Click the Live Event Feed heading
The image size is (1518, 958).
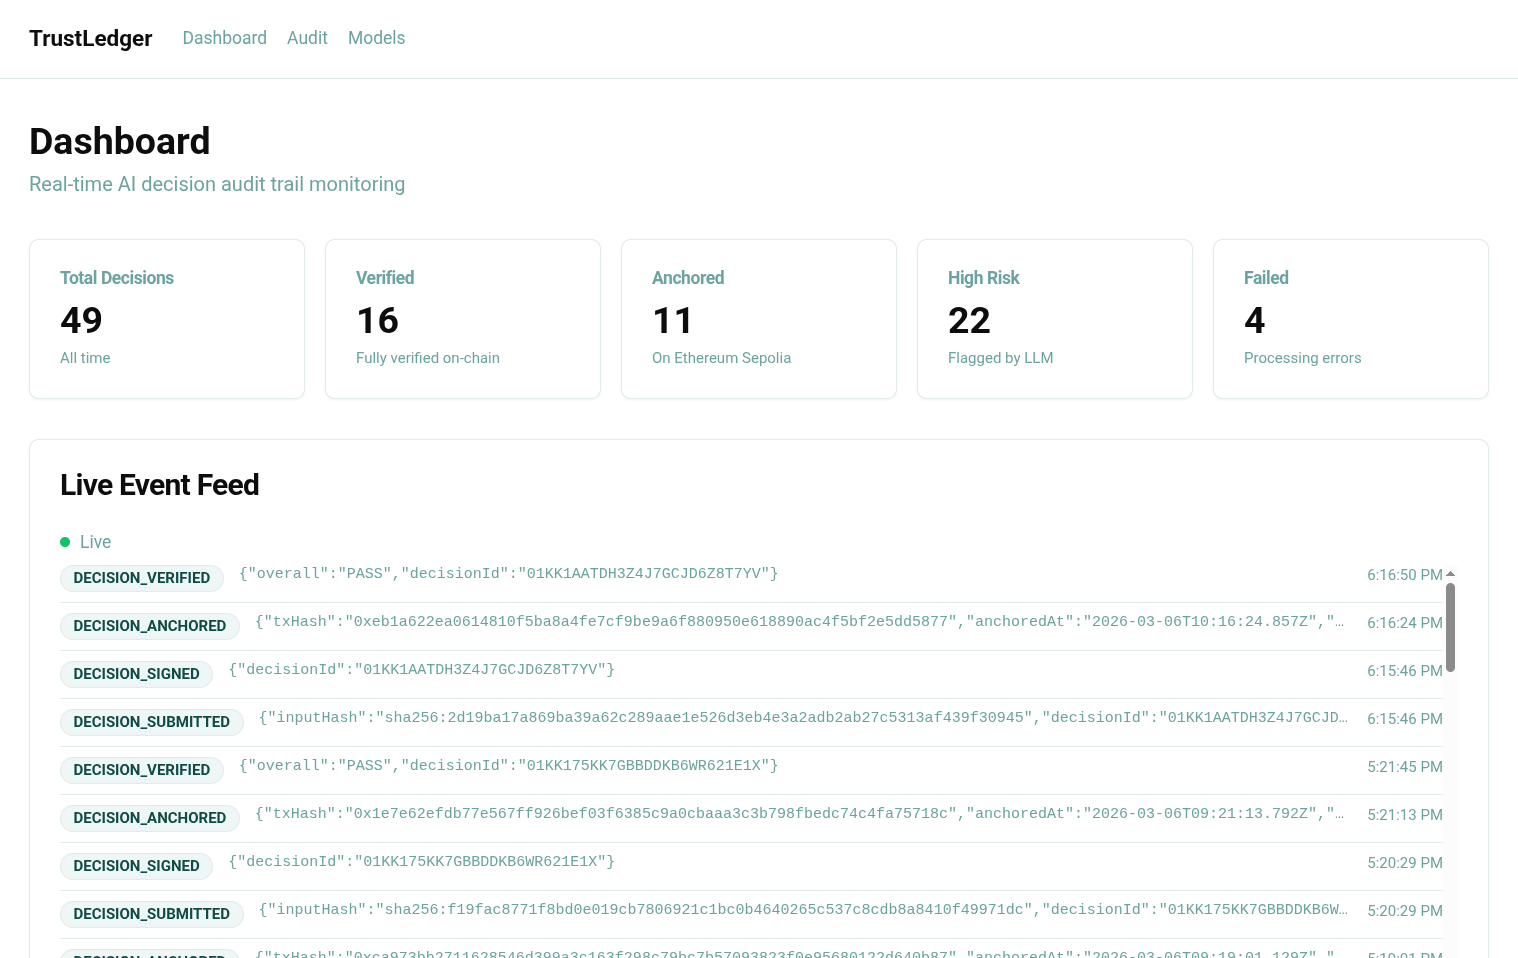[159, 485]
